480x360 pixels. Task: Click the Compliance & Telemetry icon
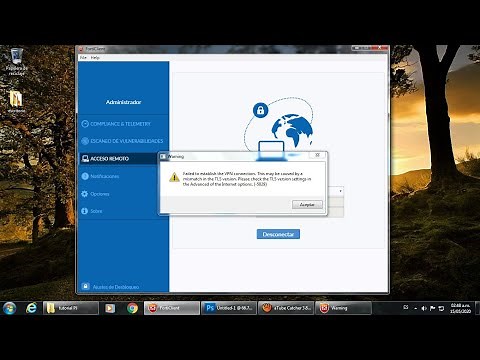85,124
